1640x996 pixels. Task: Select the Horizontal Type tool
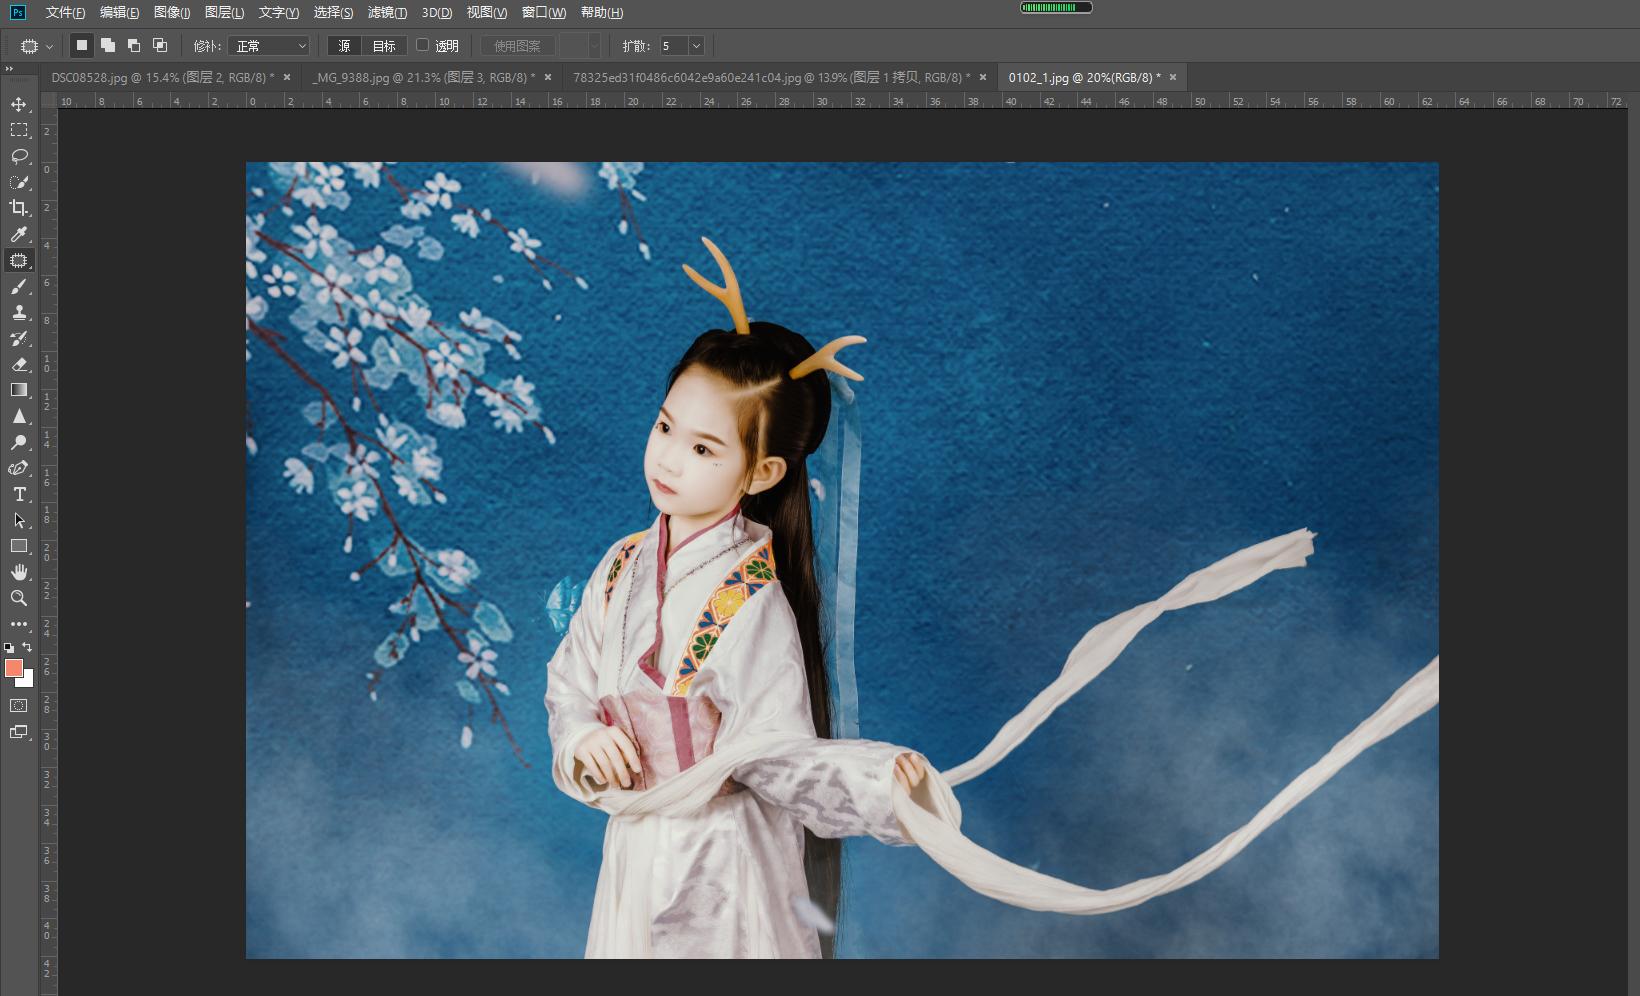(x=19, y=494)
